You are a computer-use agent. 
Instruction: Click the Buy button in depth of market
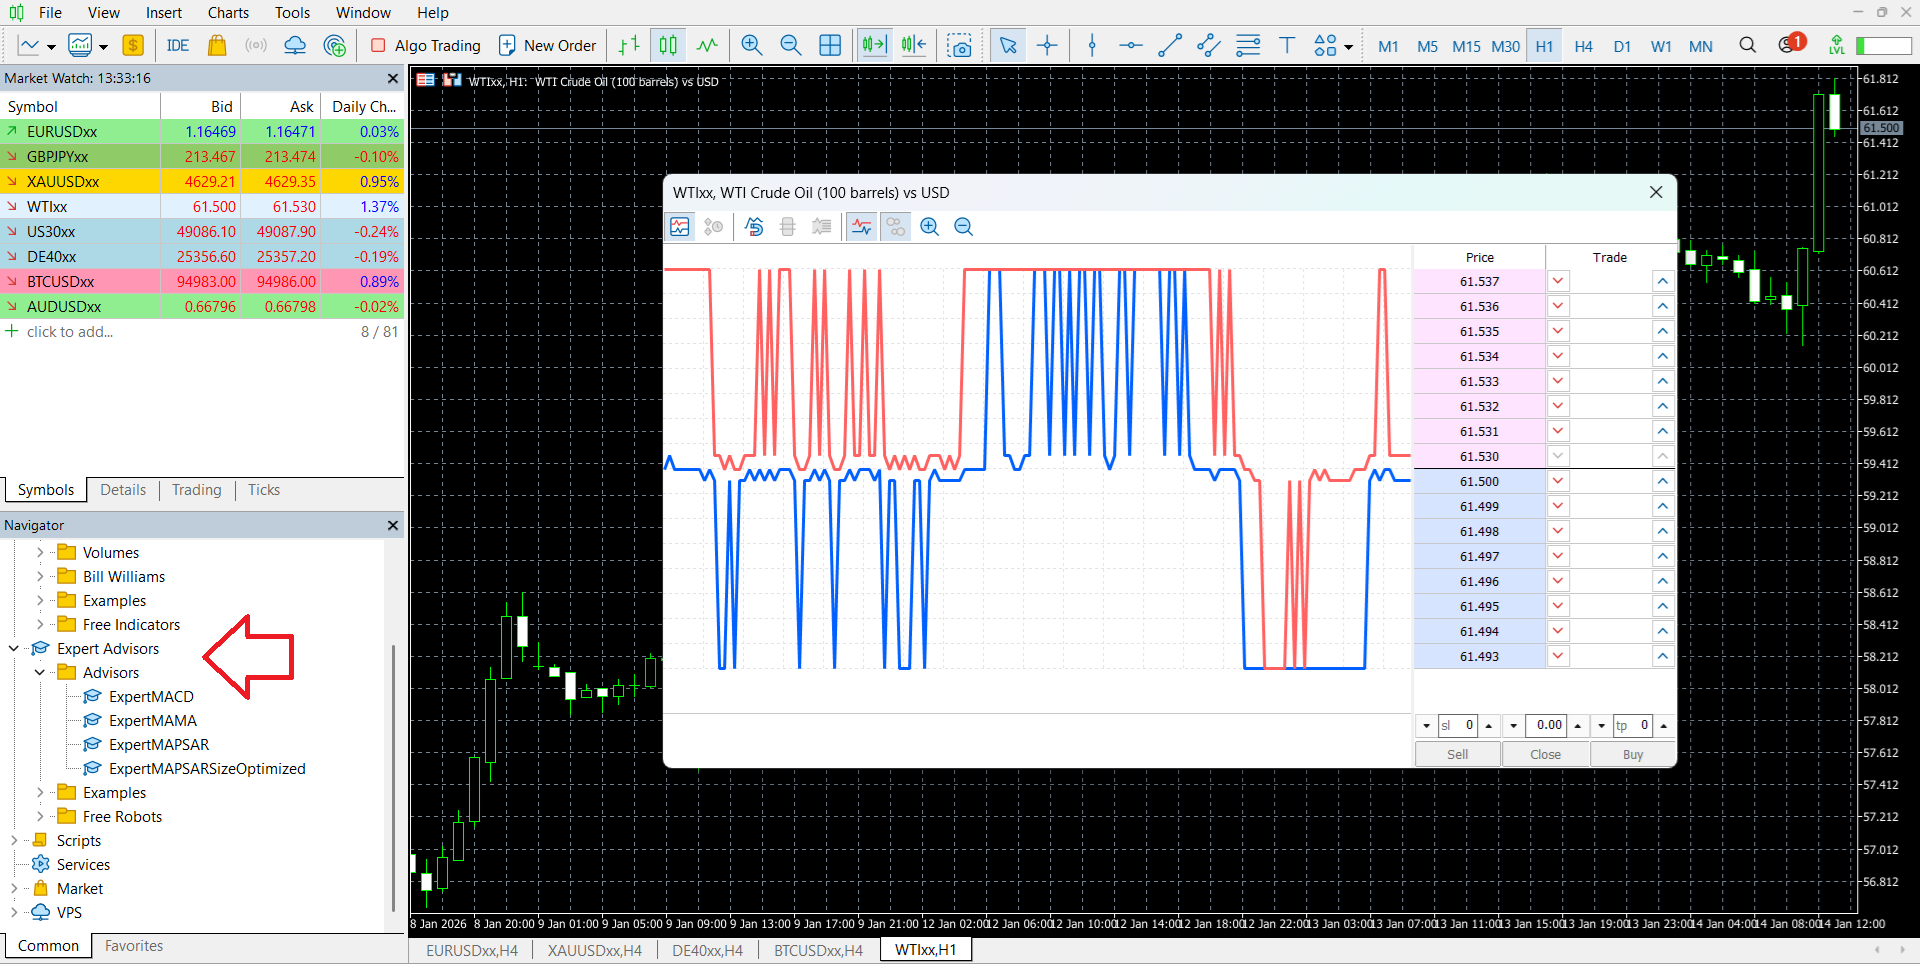point(1633,755)
